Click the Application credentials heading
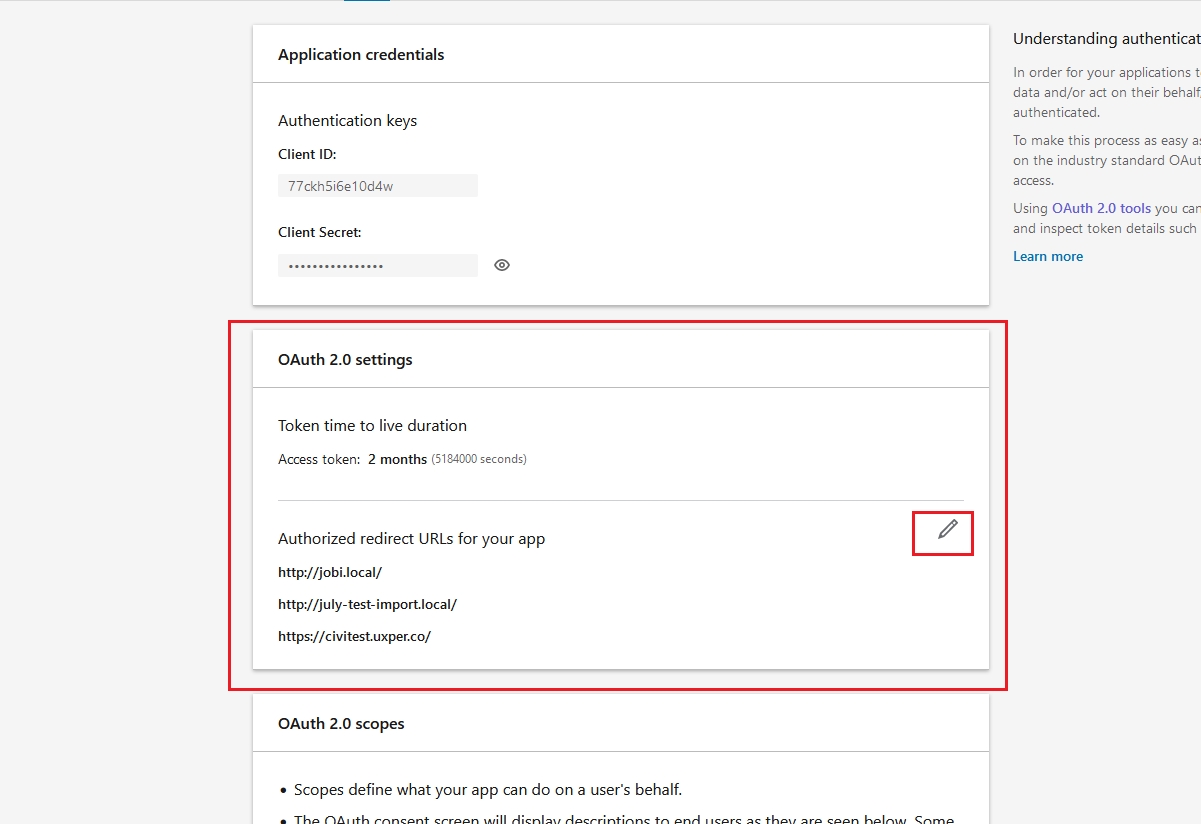Screen dimensions: 1201x824 (361, 55)
